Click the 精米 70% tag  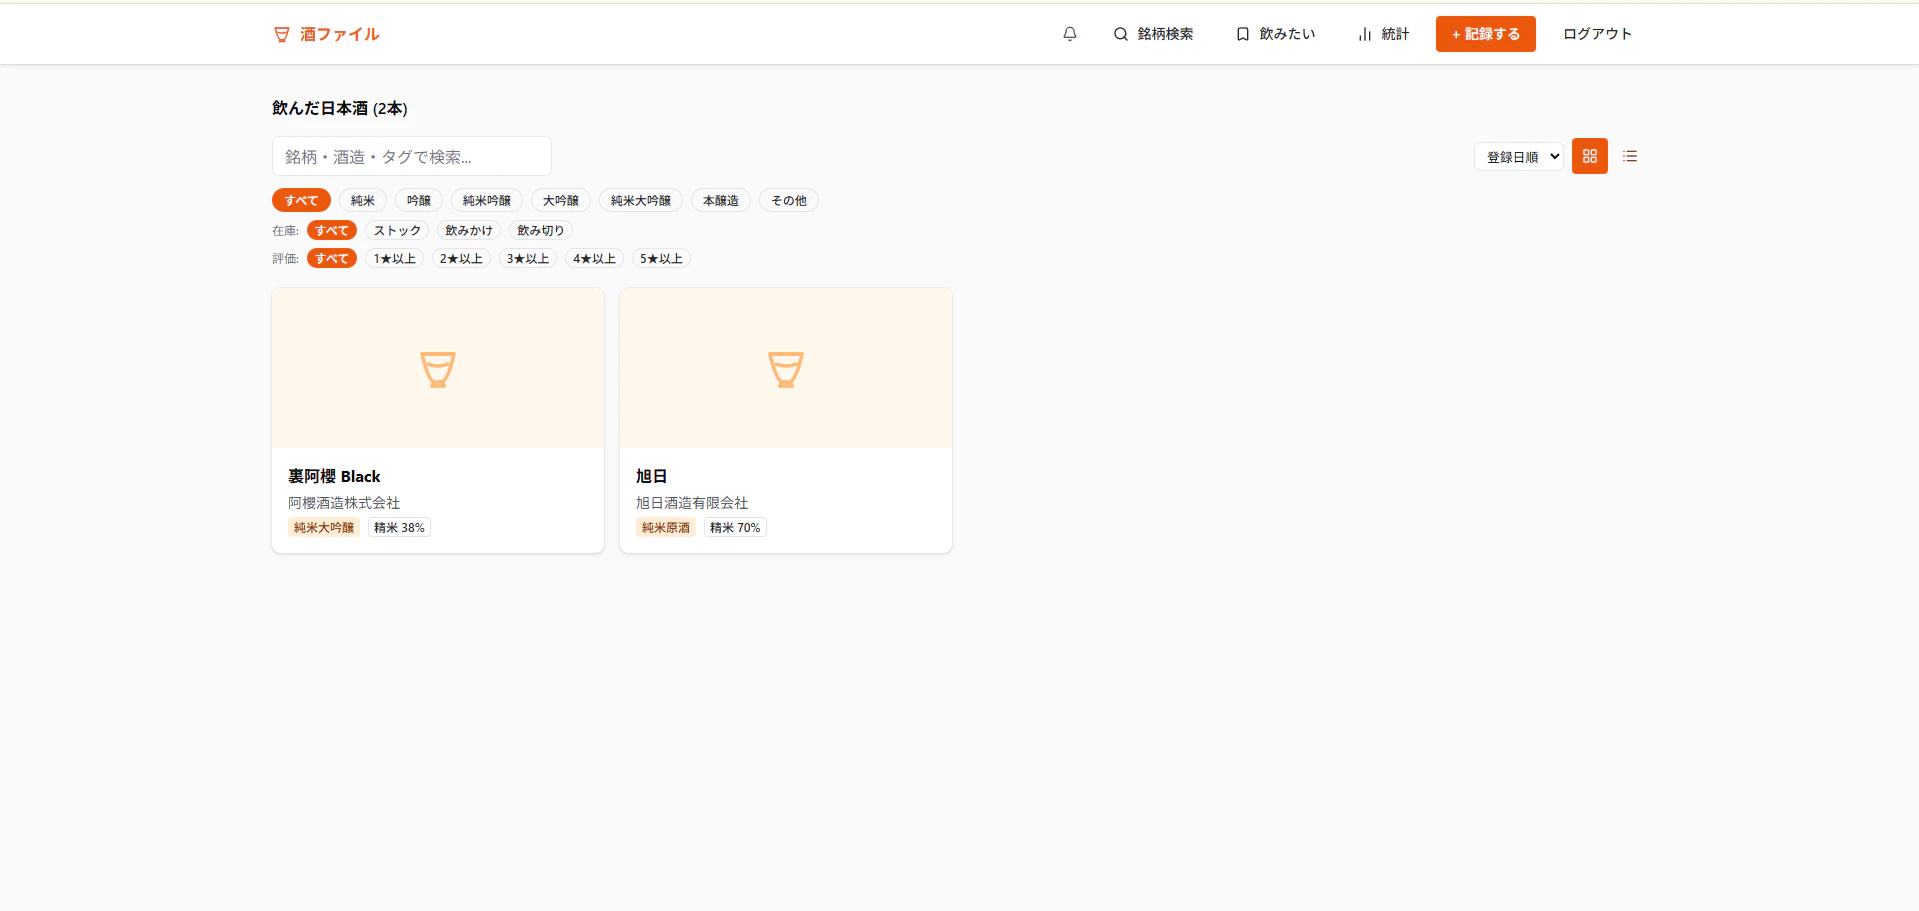tap(735, 528)
